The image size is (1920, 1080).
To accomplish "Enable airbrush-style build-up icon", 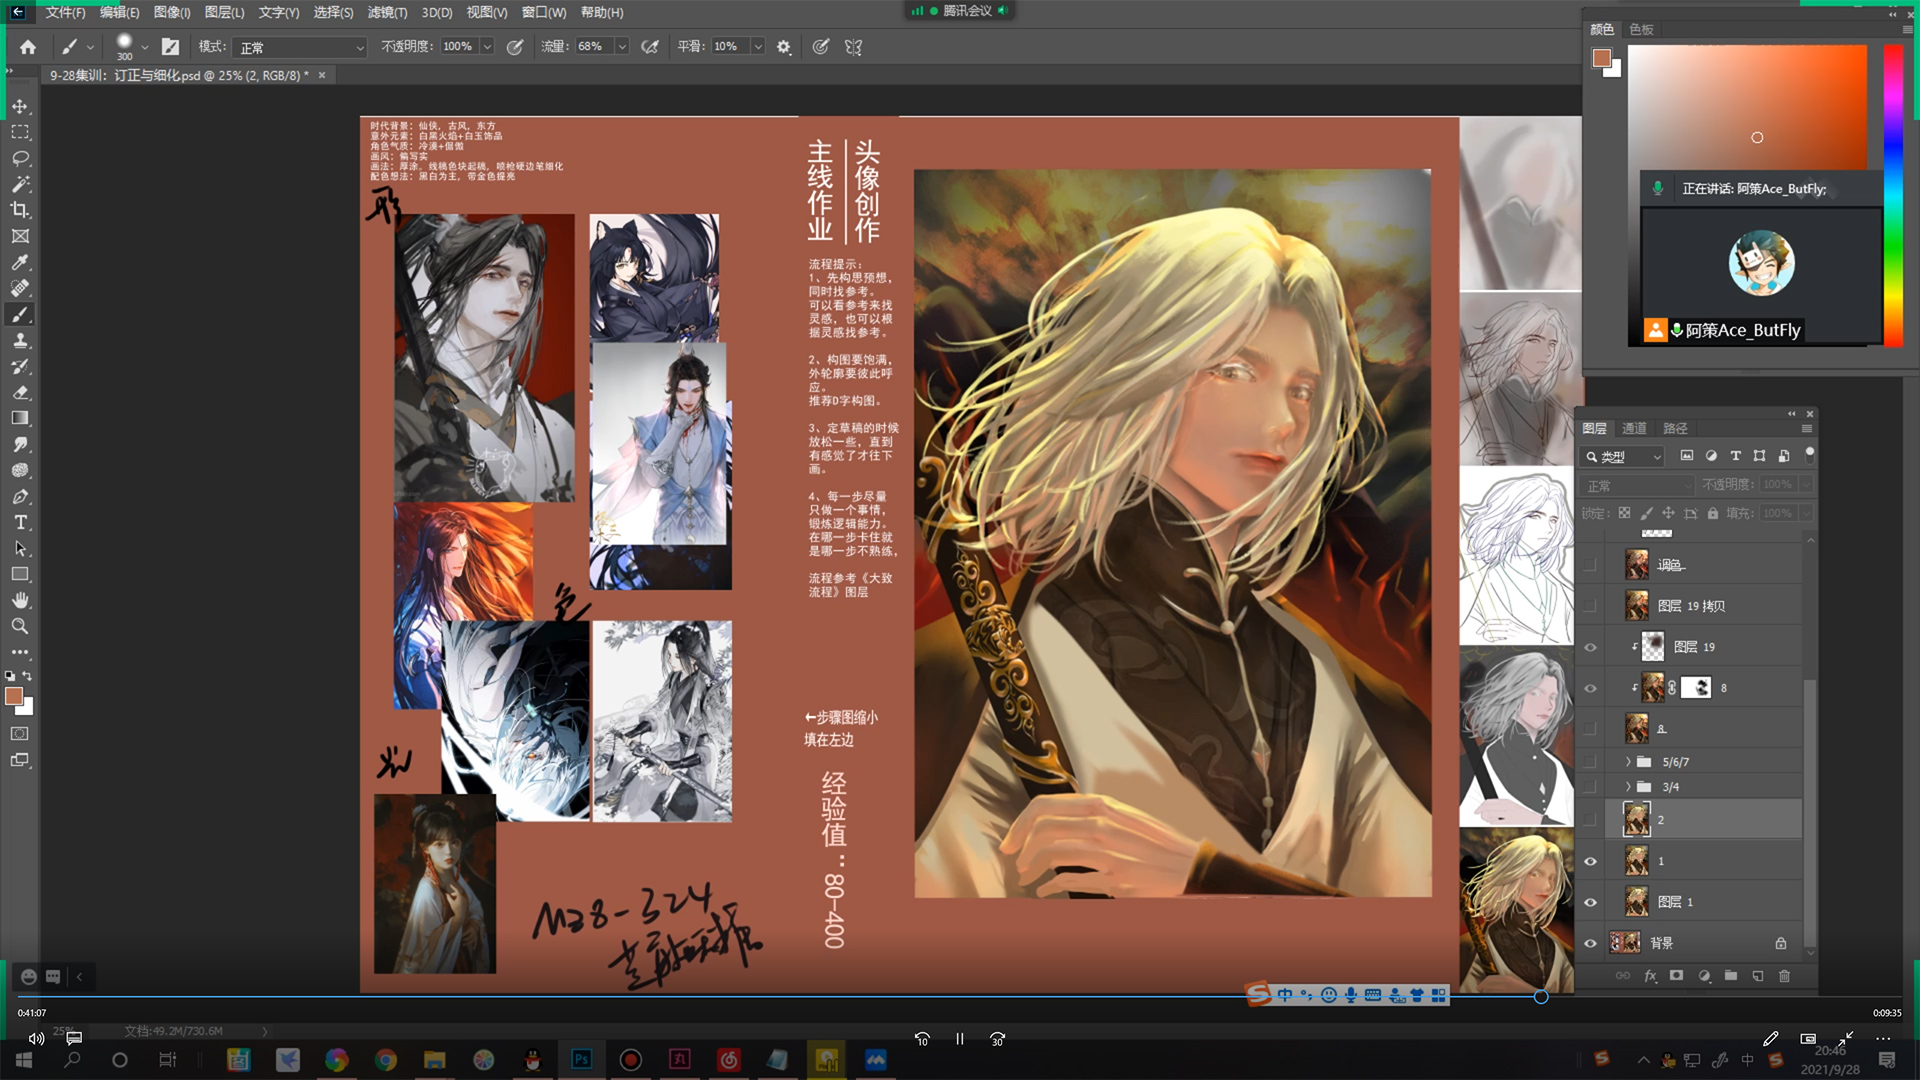I will coord(650,47).
